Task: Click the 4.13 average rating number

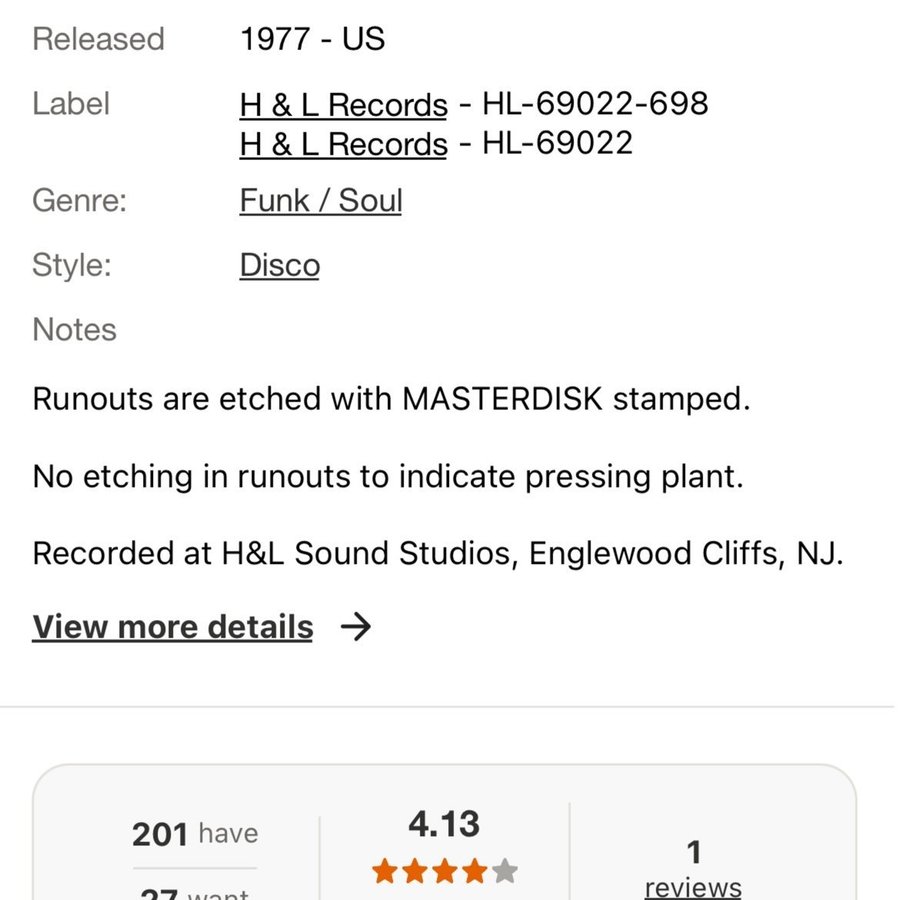Action: tap(444, 825)
